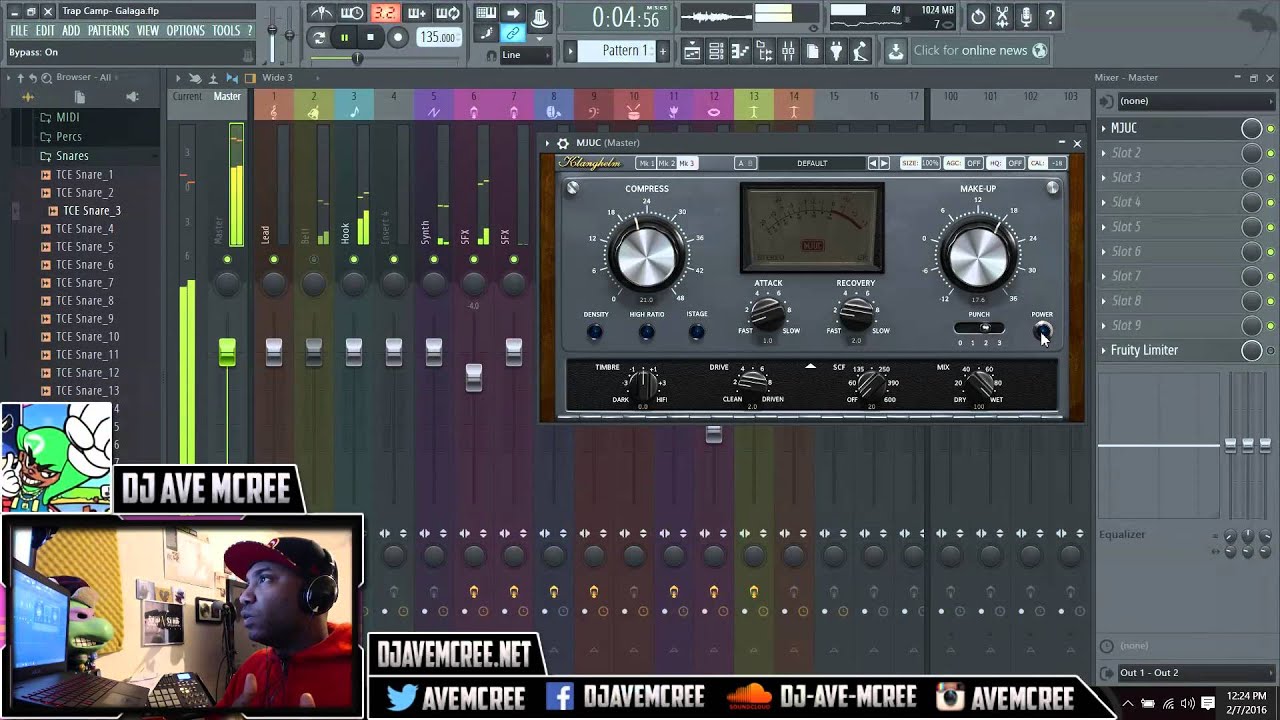
Task: Open the TOOLS menu
Action: click(226, 31)
